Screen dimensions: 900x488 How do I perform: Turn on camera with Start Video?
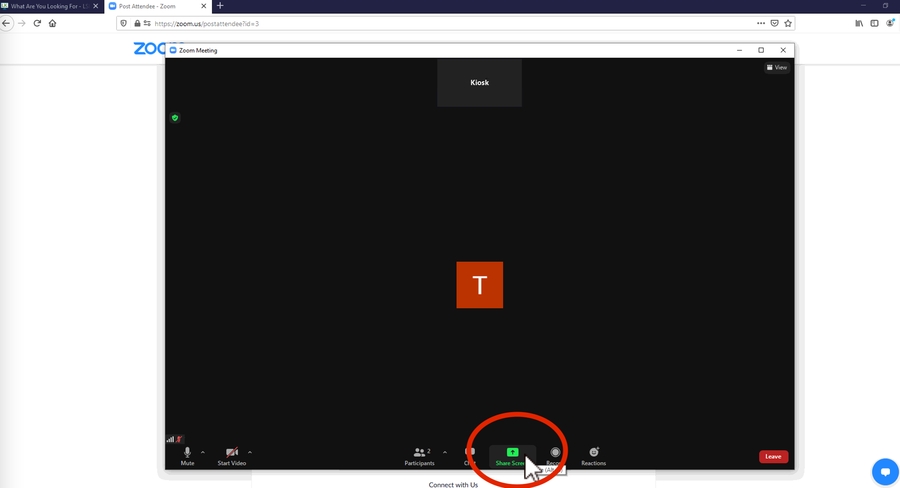pyautogui.click(x=232, y=455)
